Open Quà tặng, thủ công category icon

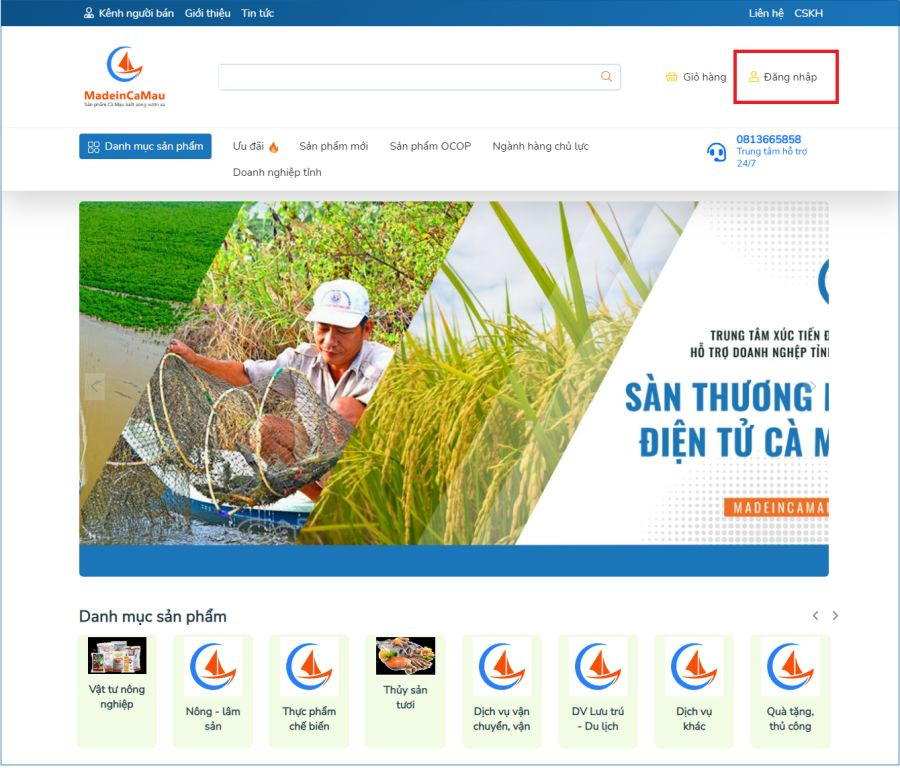(x=790, y=667)
